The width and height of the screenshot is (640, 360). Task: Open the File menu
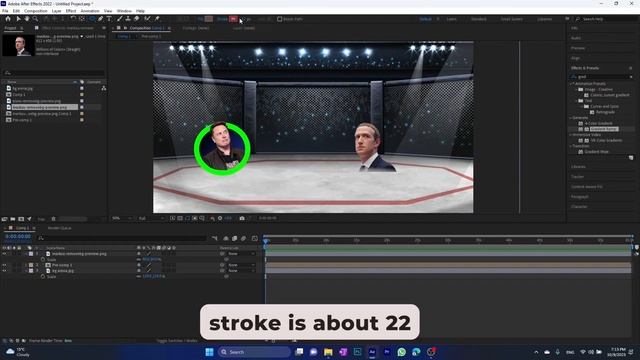(5, 11)
